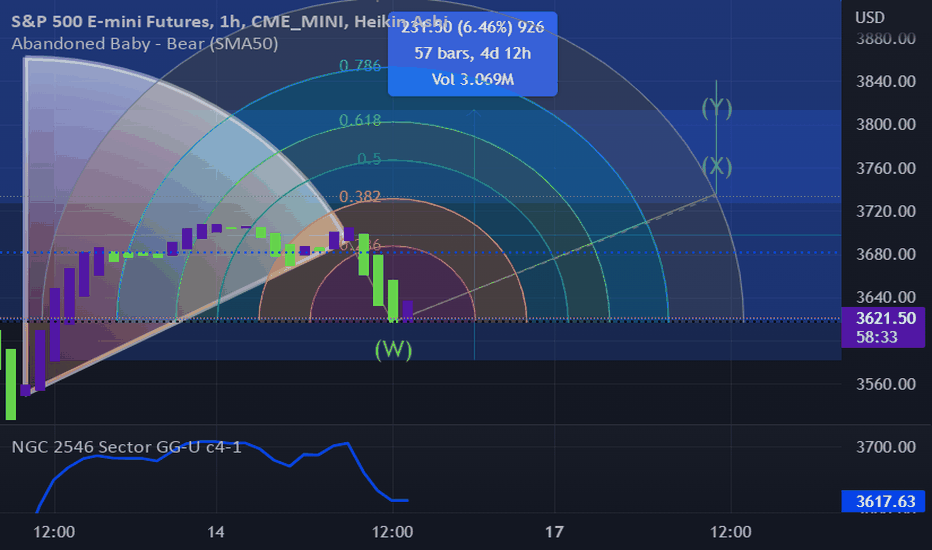Click the 3640.00 price axis label
The height and width of the screenshot is (550, 932).
pyautogui.click(x=886, y=297)
